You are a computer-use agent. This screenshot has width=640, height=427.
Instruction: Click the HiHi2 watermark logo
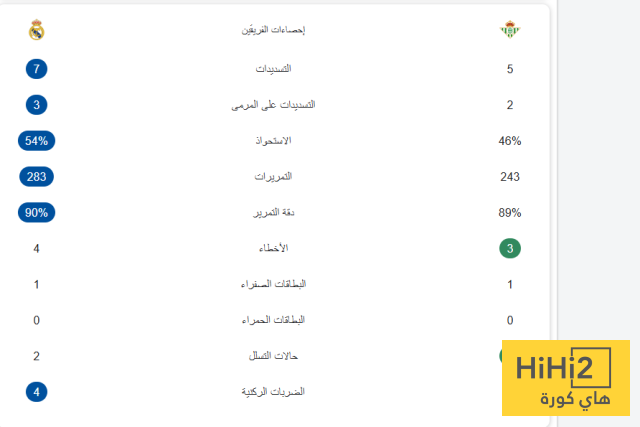565,379
